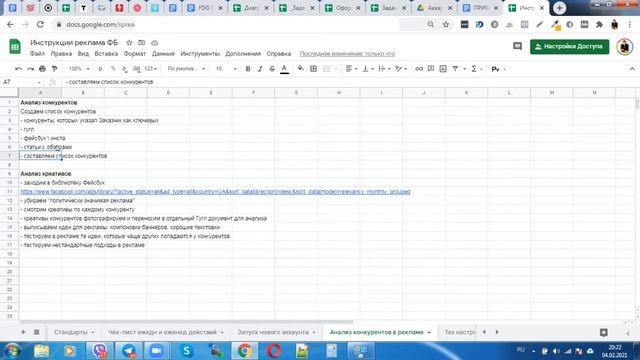Open Telegram from the Windows taskbar
640x360 pixels.
tap(129, 351)
